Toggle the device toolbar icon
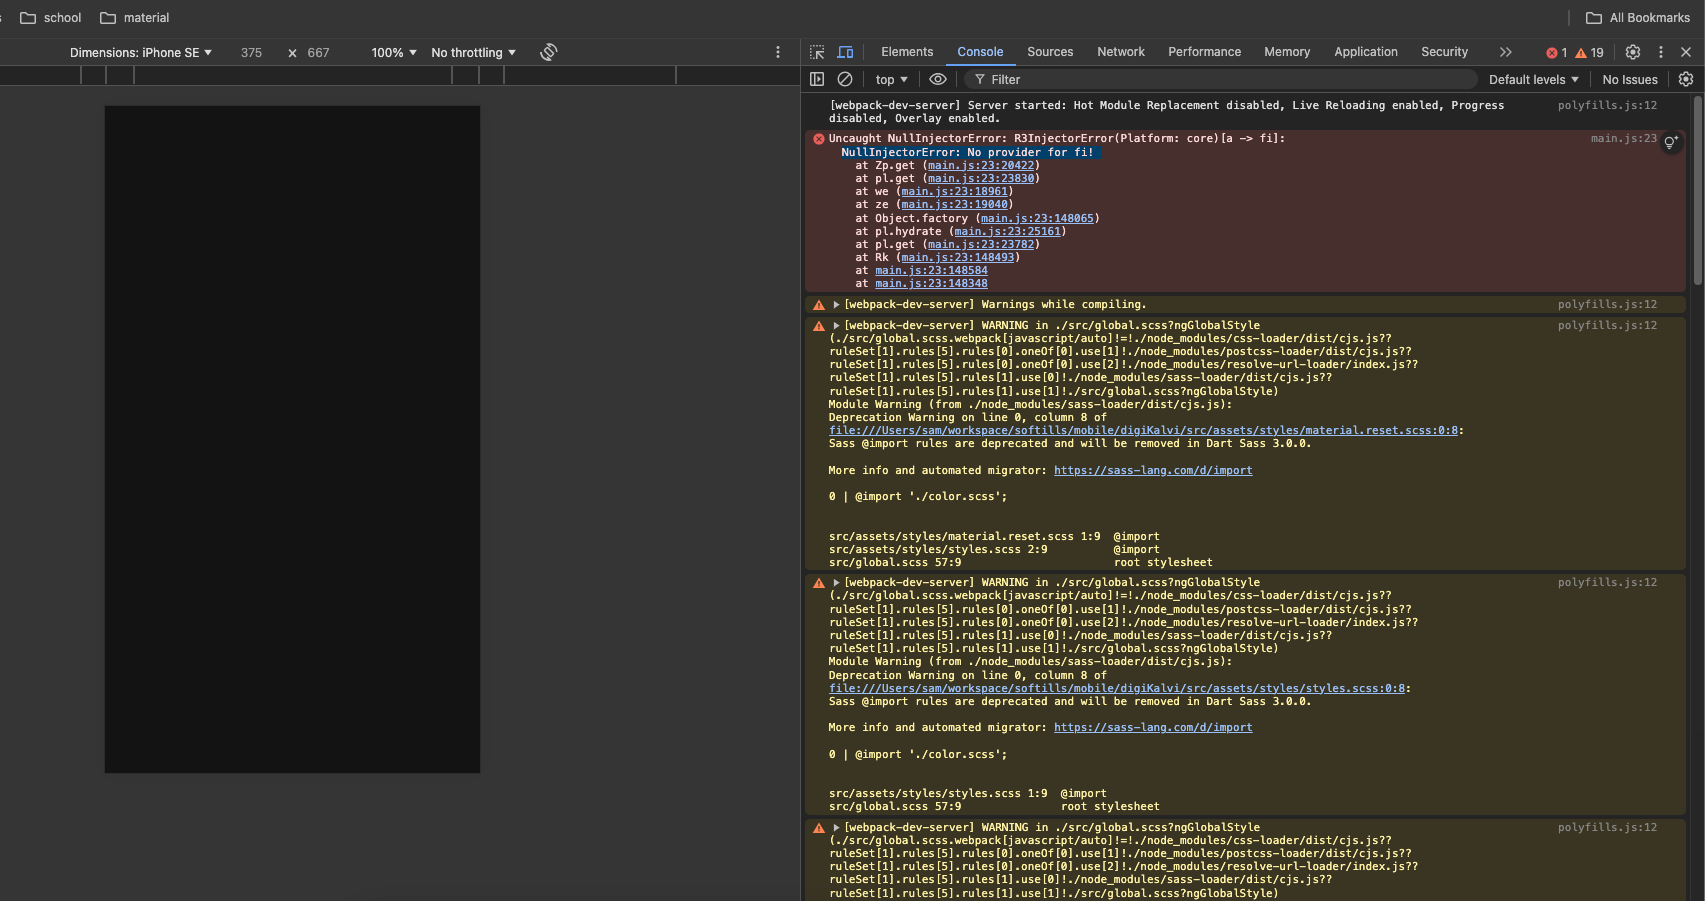Screen dimensions: 1705x901 (845, 52)
